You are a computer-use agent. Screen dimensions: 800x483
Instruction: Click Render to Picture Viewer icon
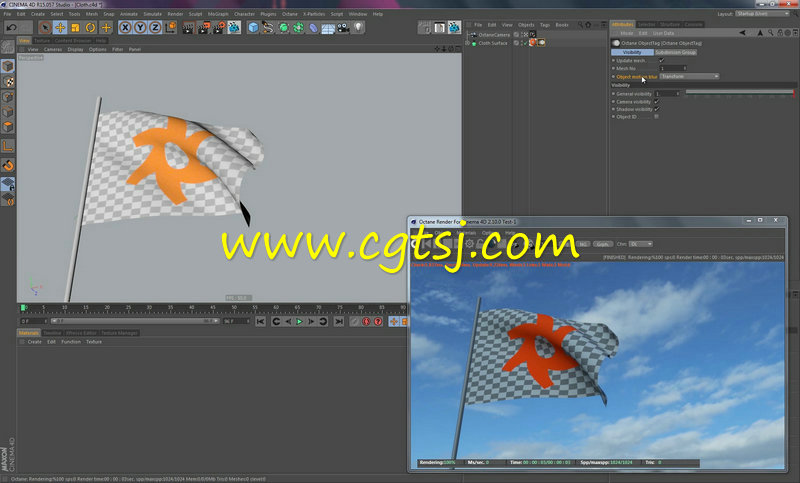click(x=204, y=28)
